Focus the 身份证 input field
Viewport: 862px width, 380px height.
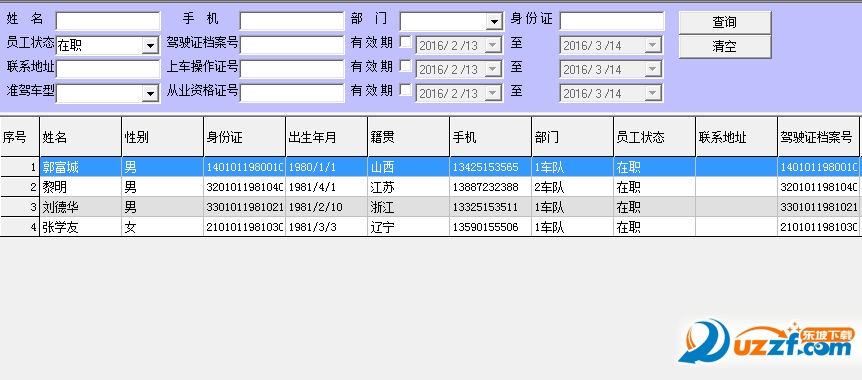coord(612,21)
